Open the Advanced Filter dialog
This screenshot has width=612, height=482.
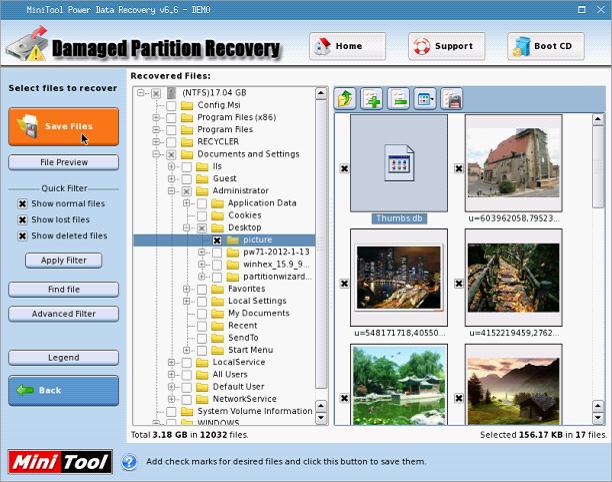(64, 314)
